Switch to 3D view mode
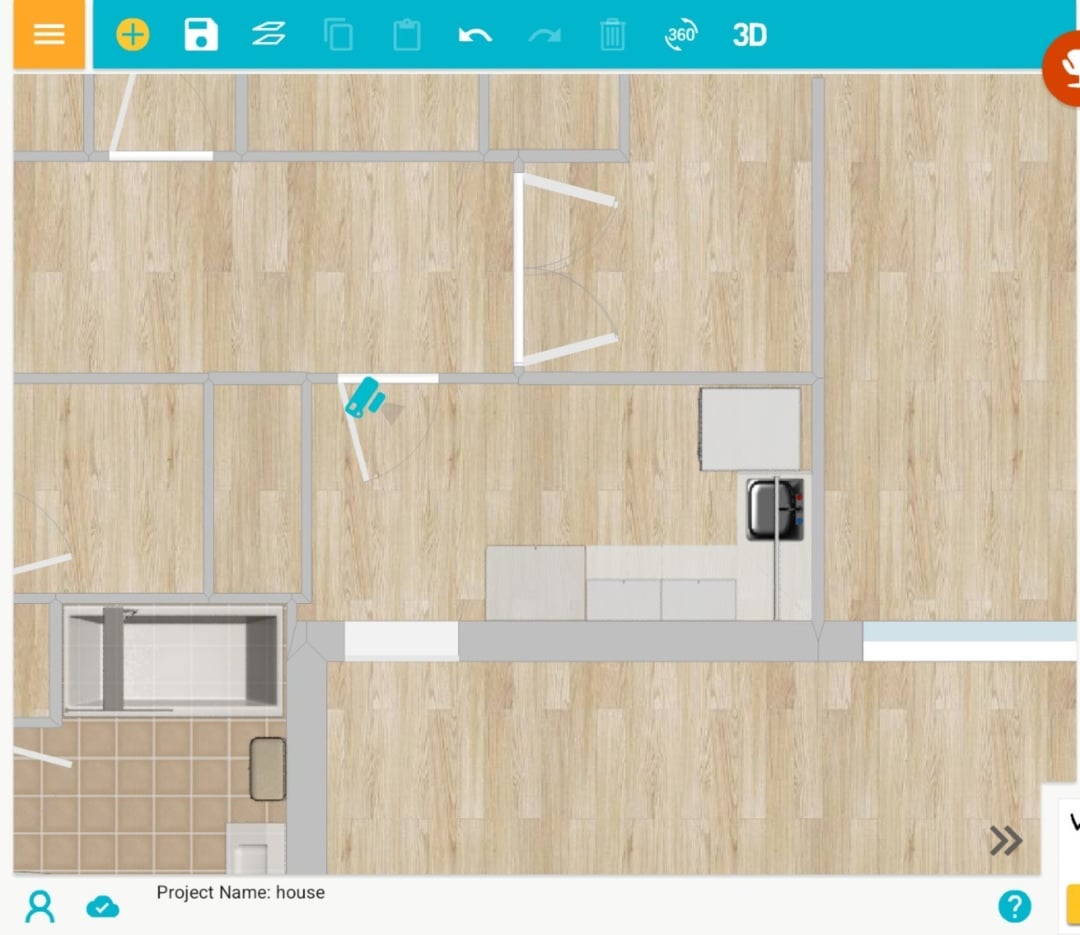The height and width of the screenshot is (935, 1080). (x=749, y=35)
